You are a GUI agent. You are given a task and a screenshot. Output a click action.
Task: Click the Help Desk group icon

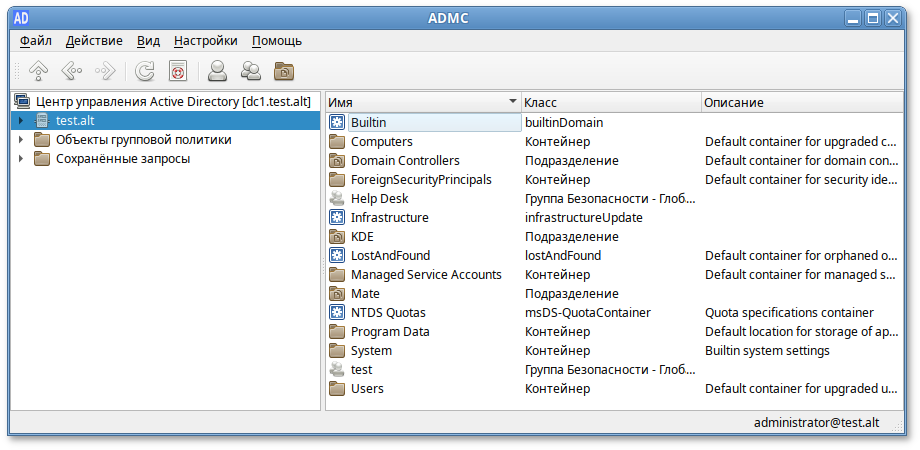pos(337,198)
